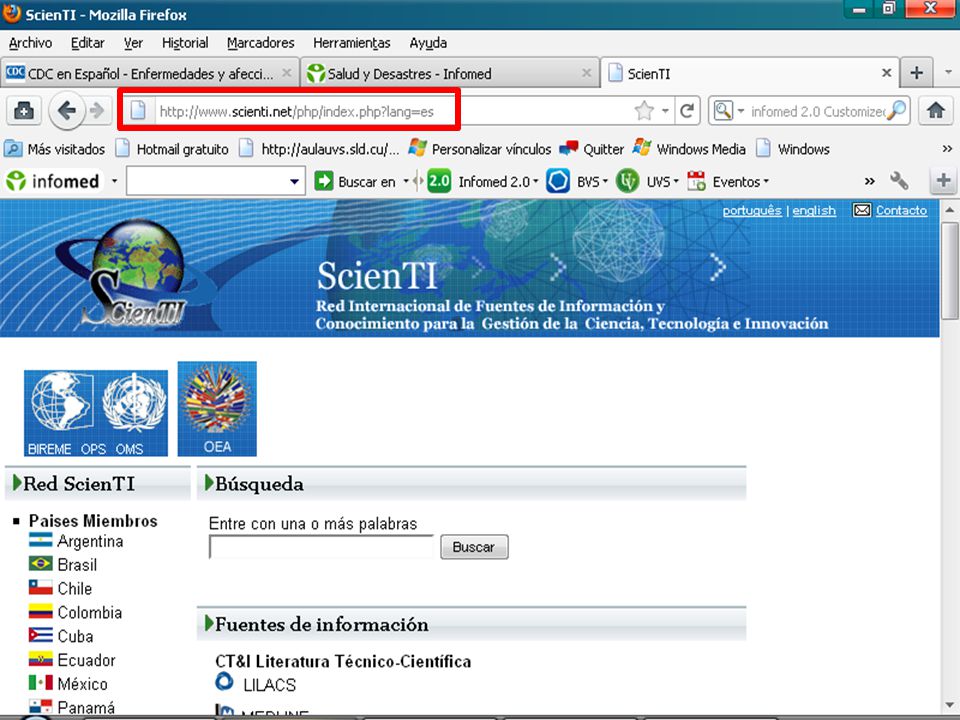Click the green Buscar en arrow icon
The image size is (960, 720).
(323, 181)
